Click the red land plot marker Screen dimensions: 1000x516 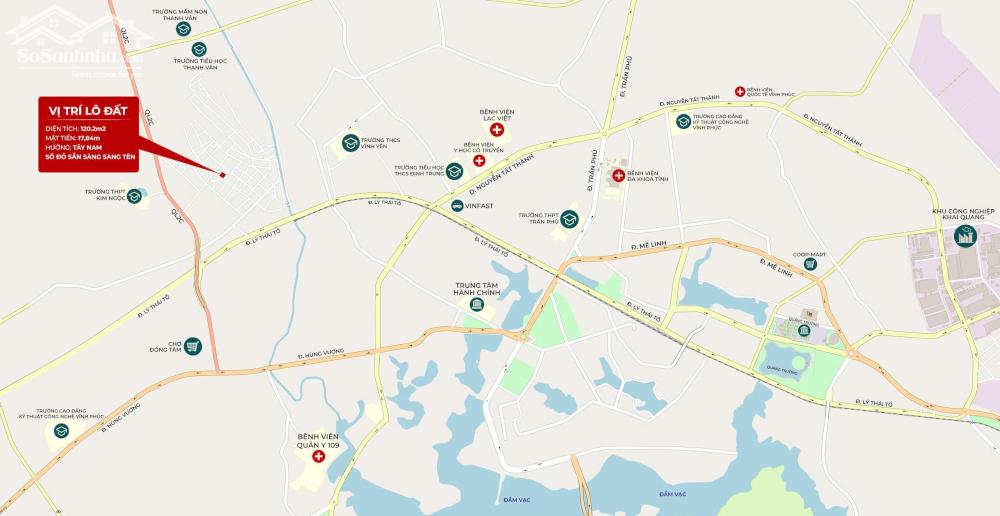(x=223, y=175)
